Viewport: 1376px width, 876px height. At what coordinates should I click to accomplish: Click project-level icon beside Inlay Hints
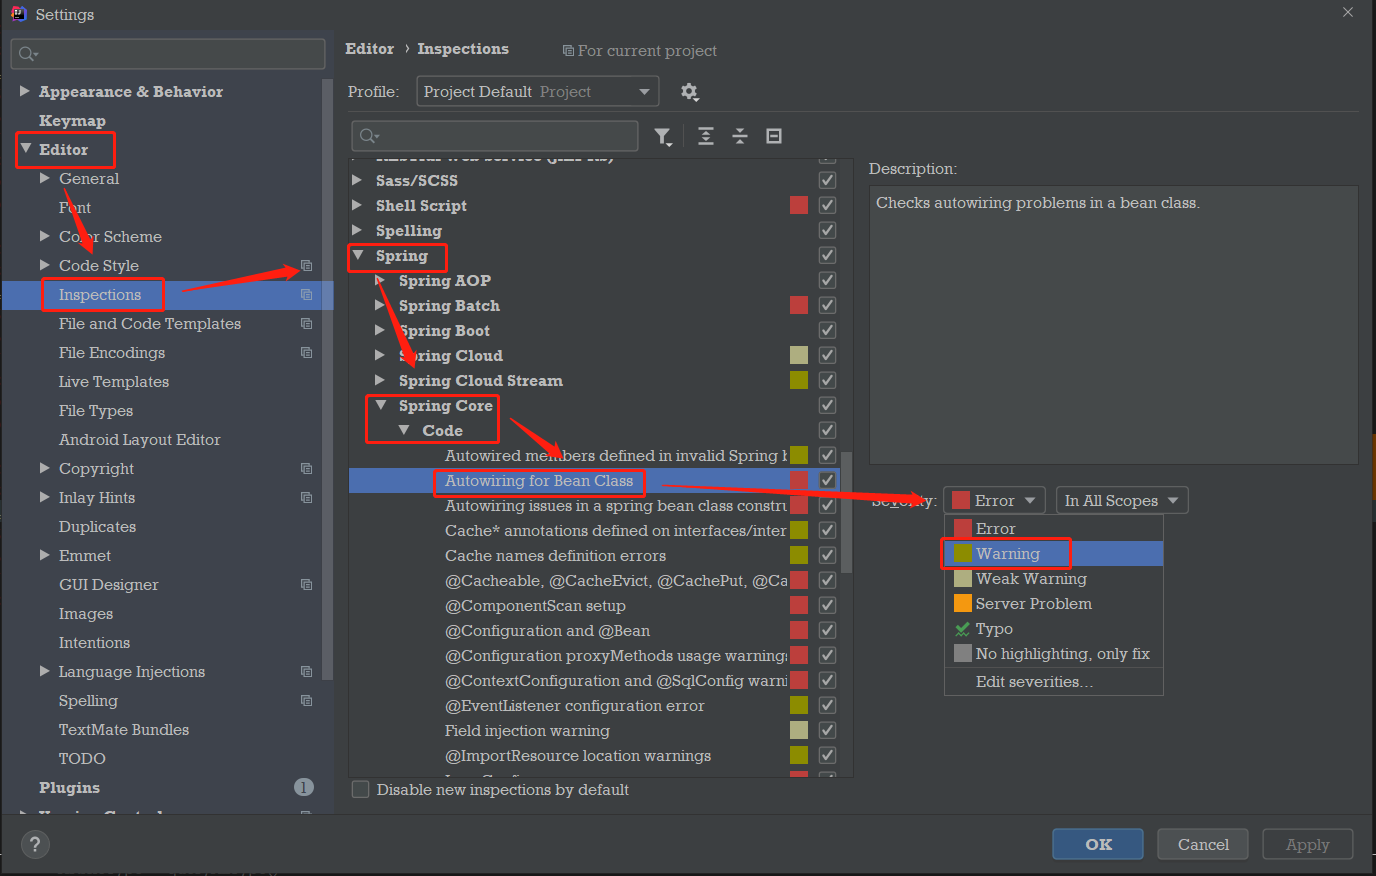click(x=306, y=498)
